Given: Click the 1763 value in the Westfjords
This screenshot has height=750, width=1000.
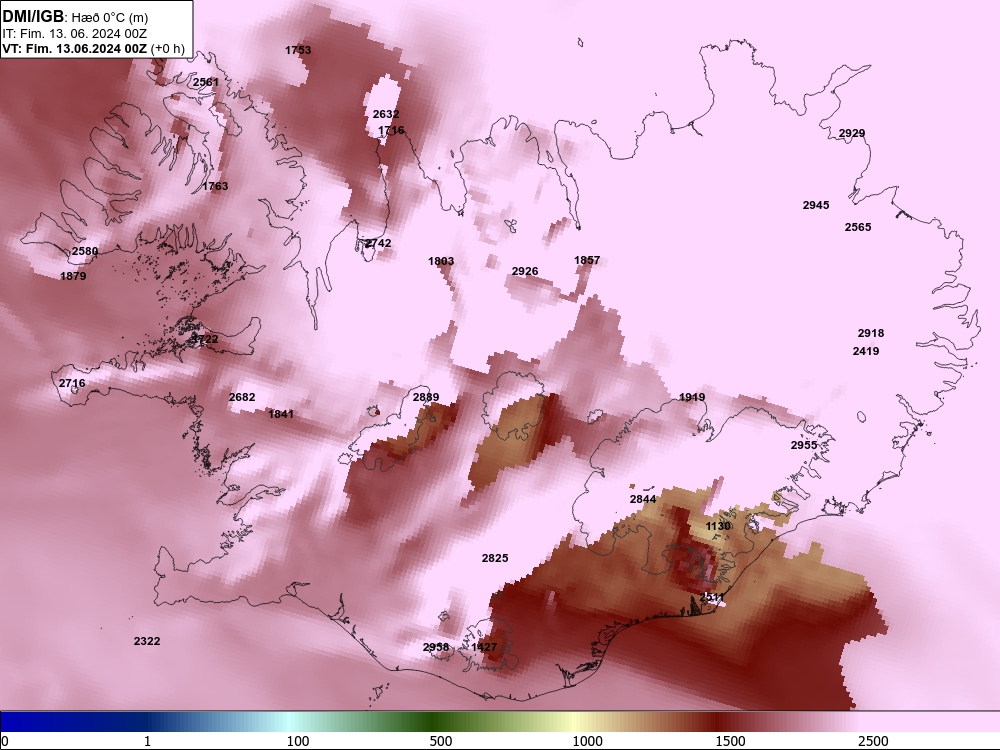Looking at the screenshot, I should (215, 186).
